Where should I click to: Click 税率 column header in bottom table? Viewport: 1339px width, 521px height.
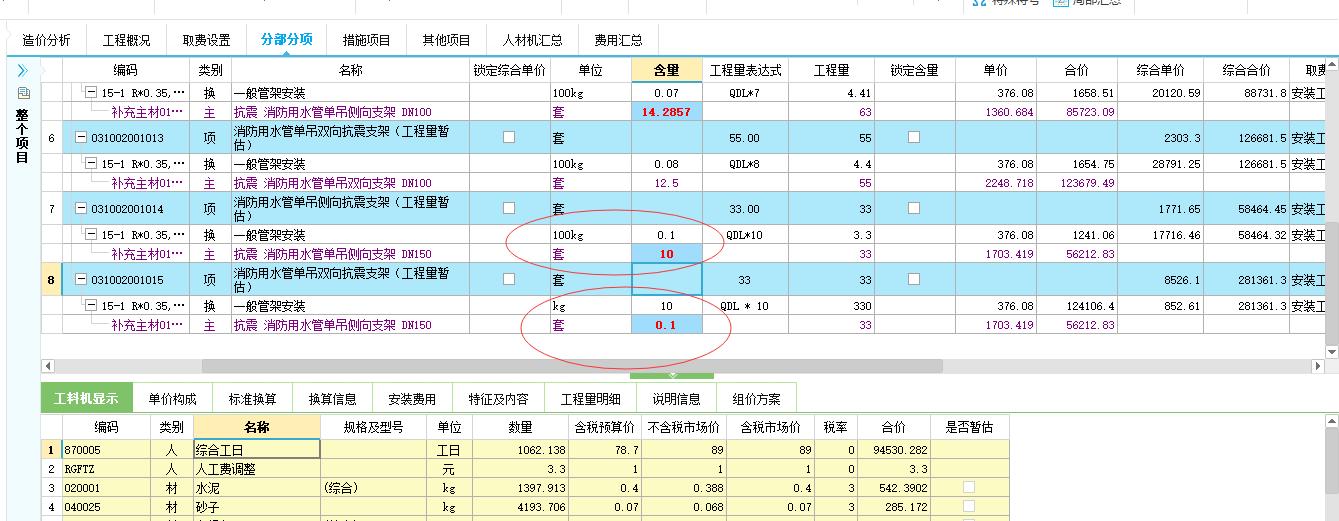[835, 427]
